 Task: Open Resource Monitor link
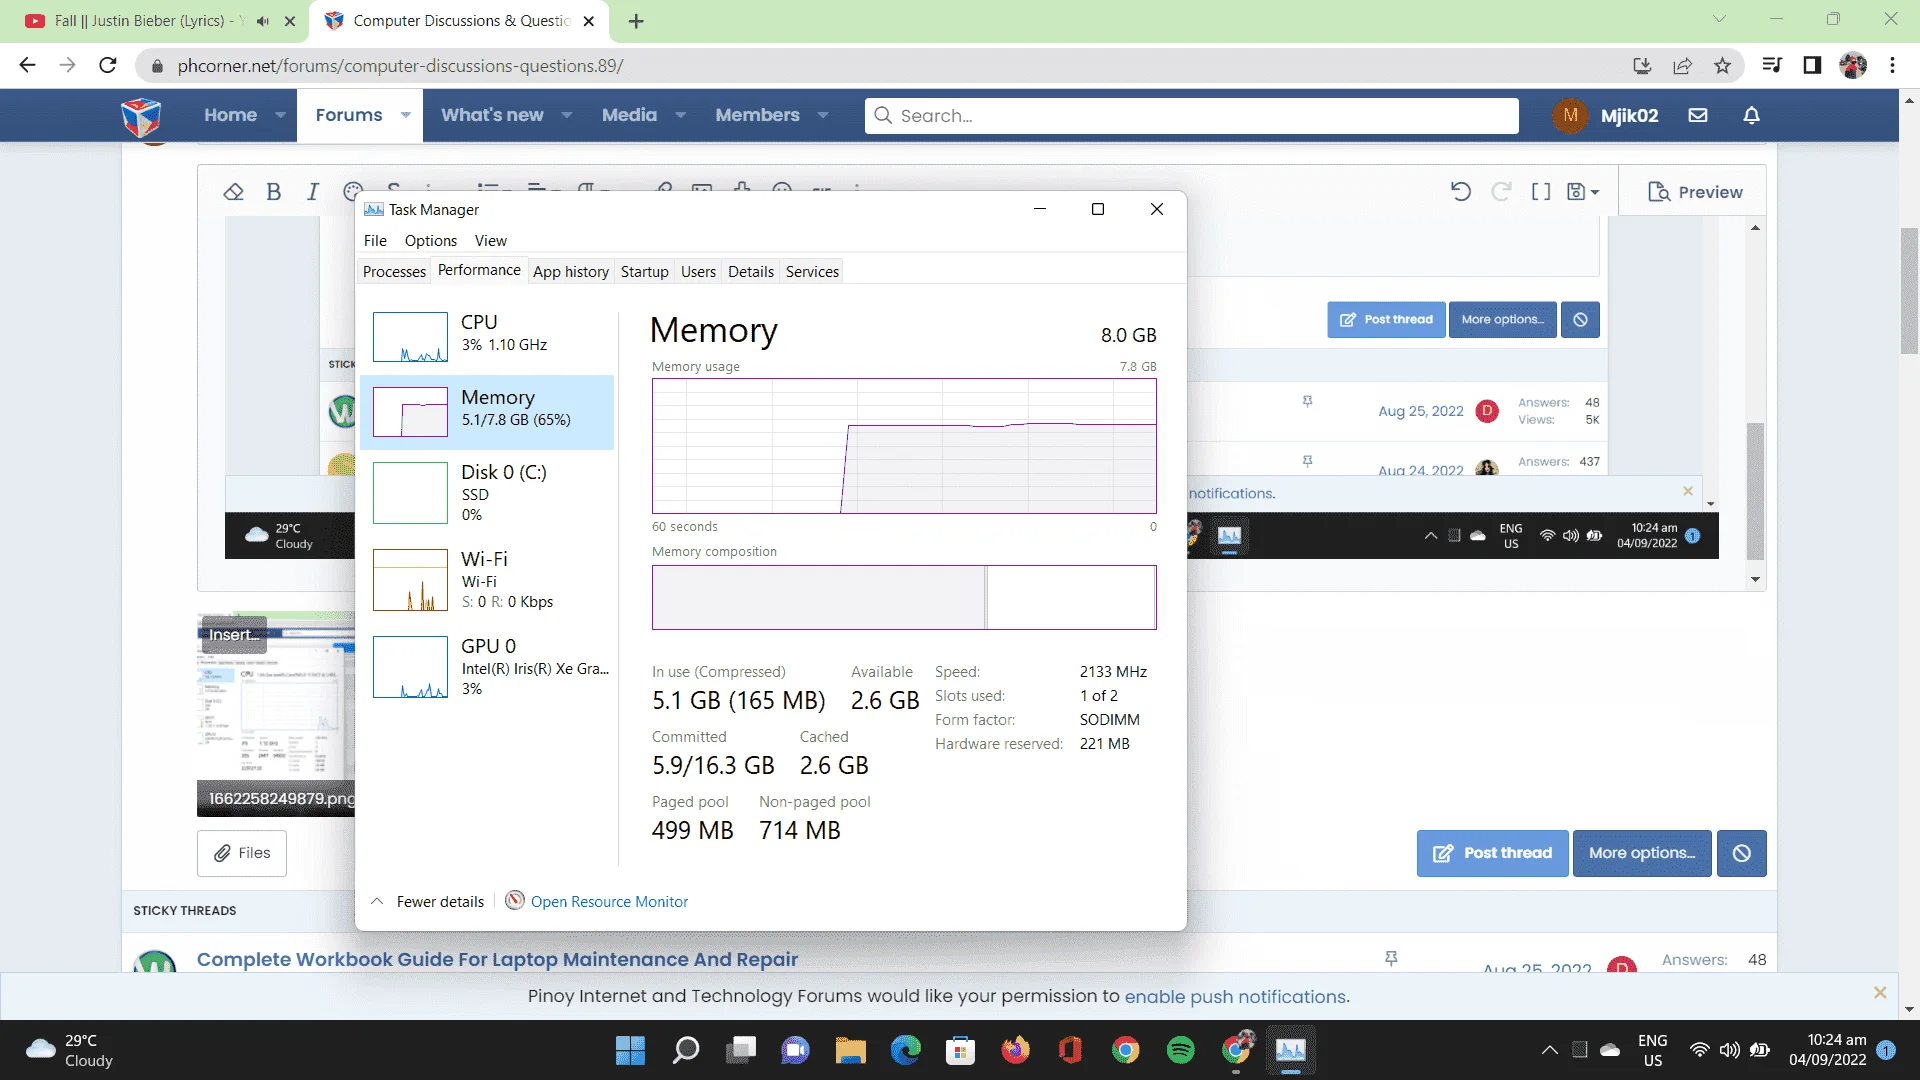(x=609, y=902)
